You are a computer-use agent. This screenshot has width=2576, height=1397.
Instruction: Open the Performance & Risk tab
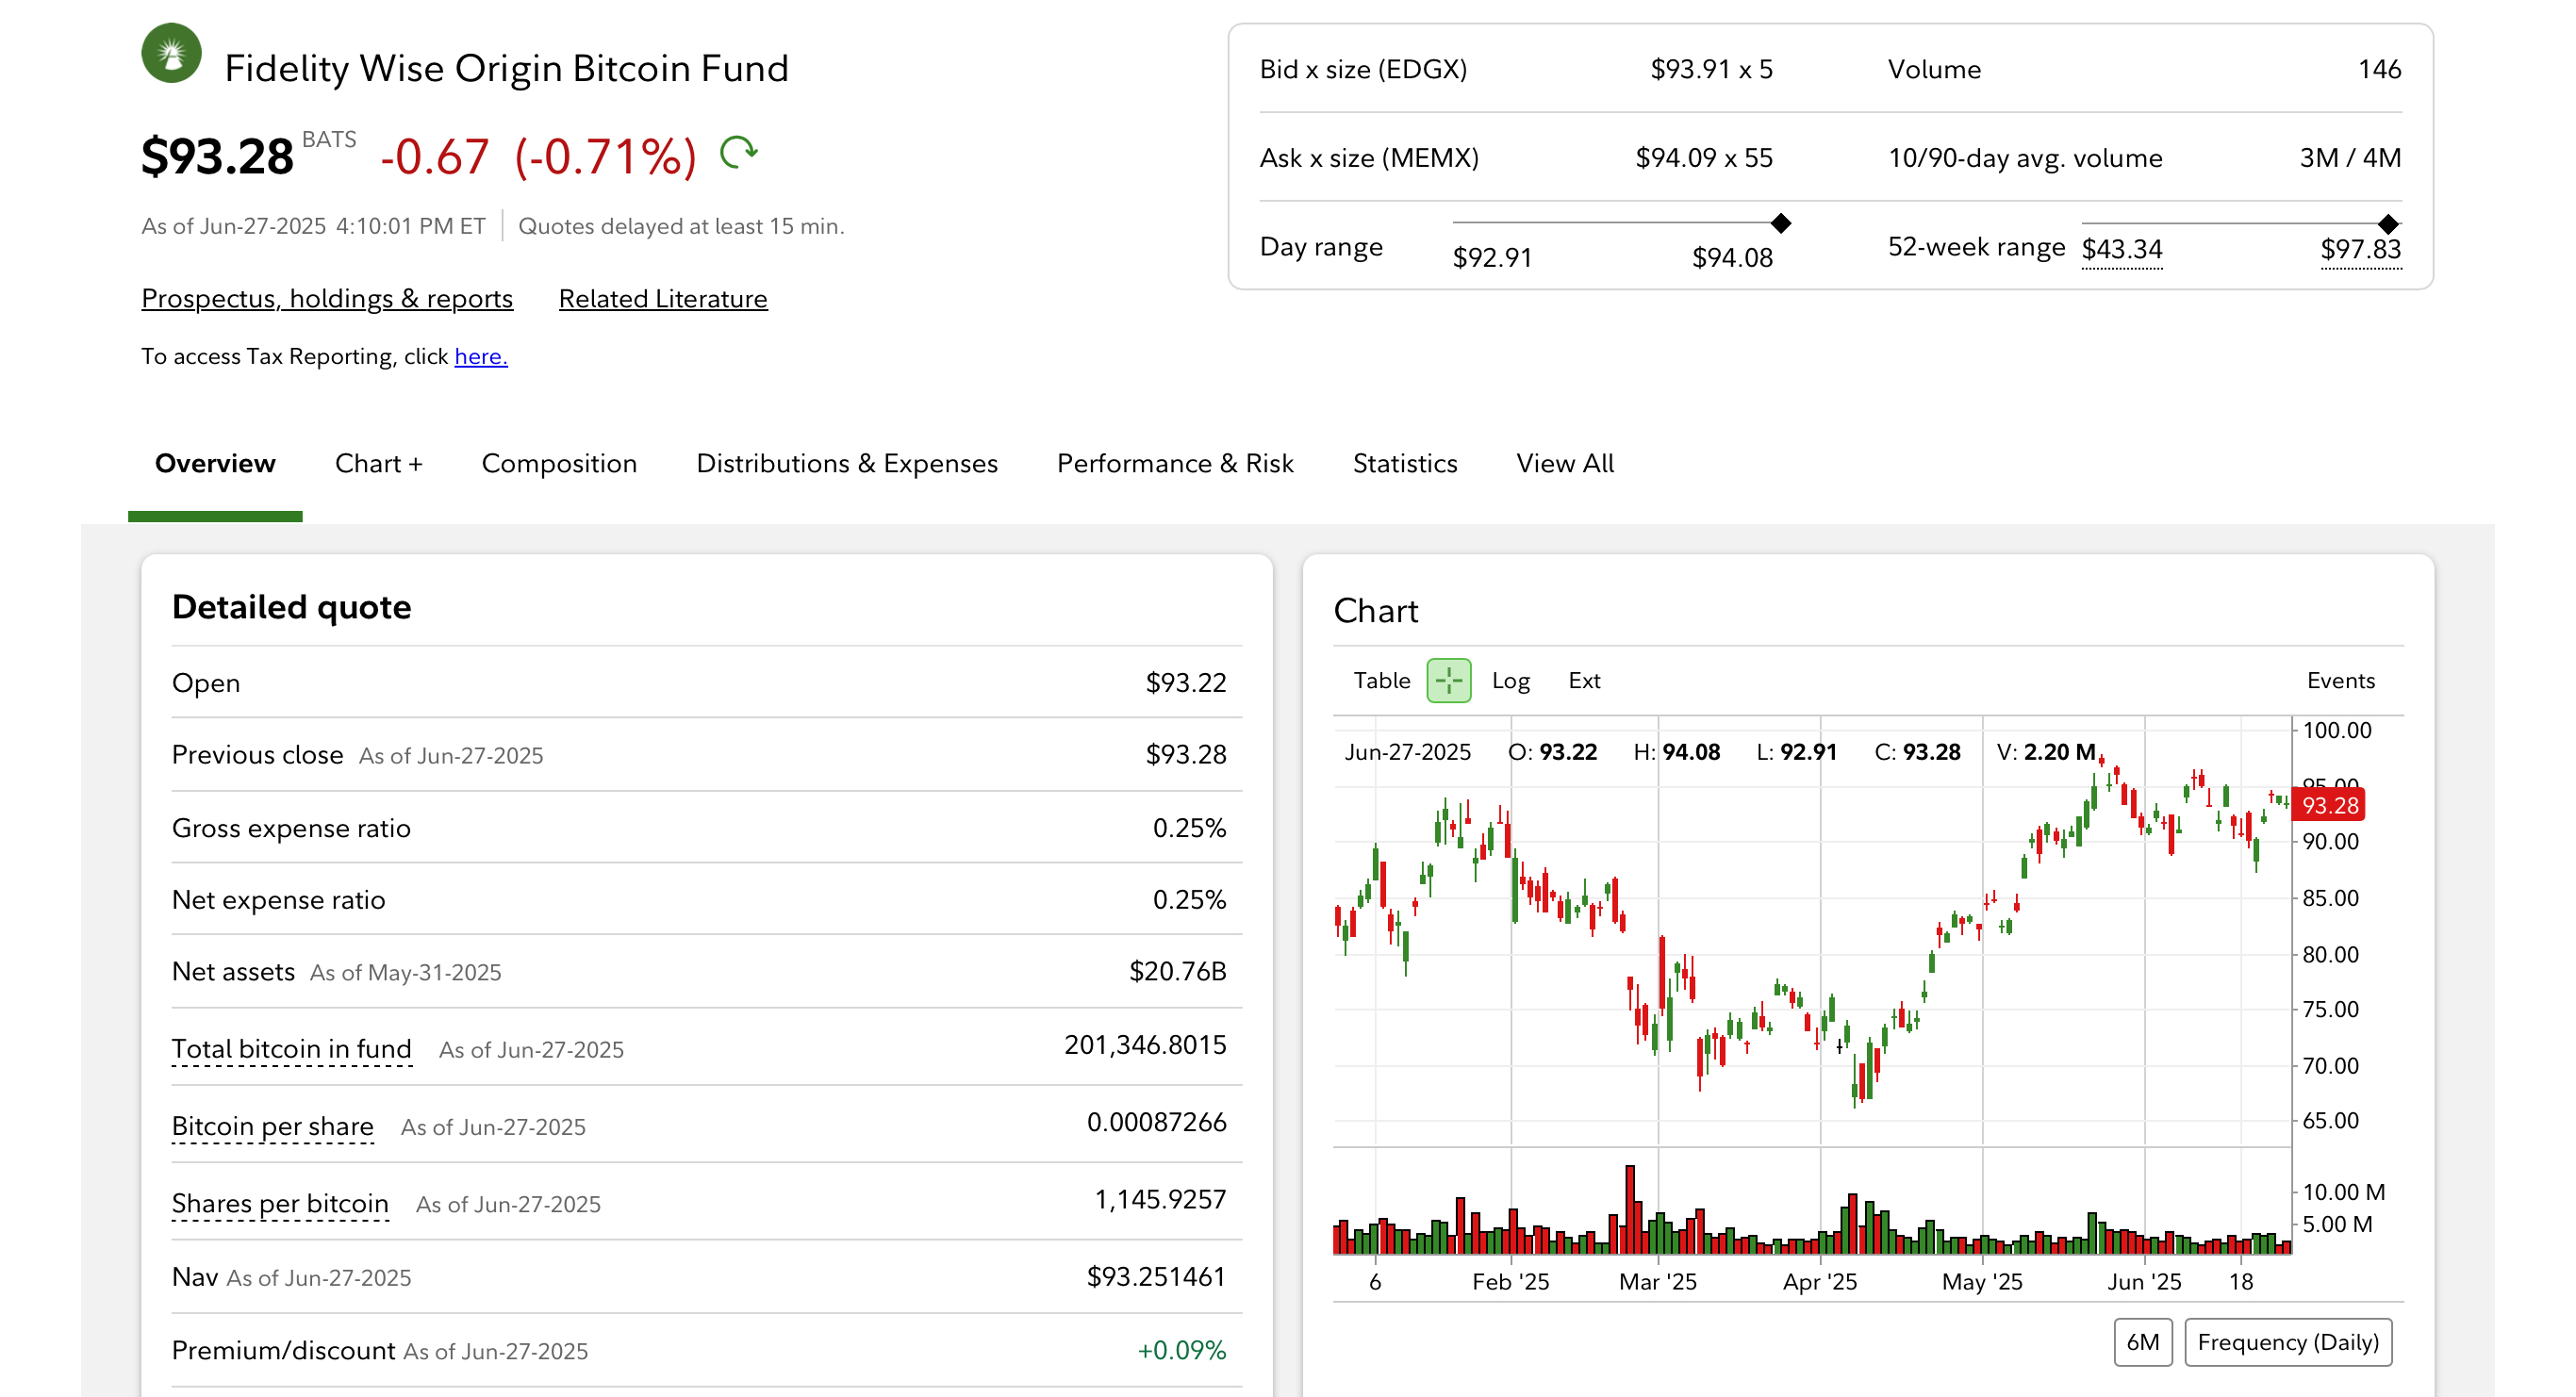(1175, 463)
